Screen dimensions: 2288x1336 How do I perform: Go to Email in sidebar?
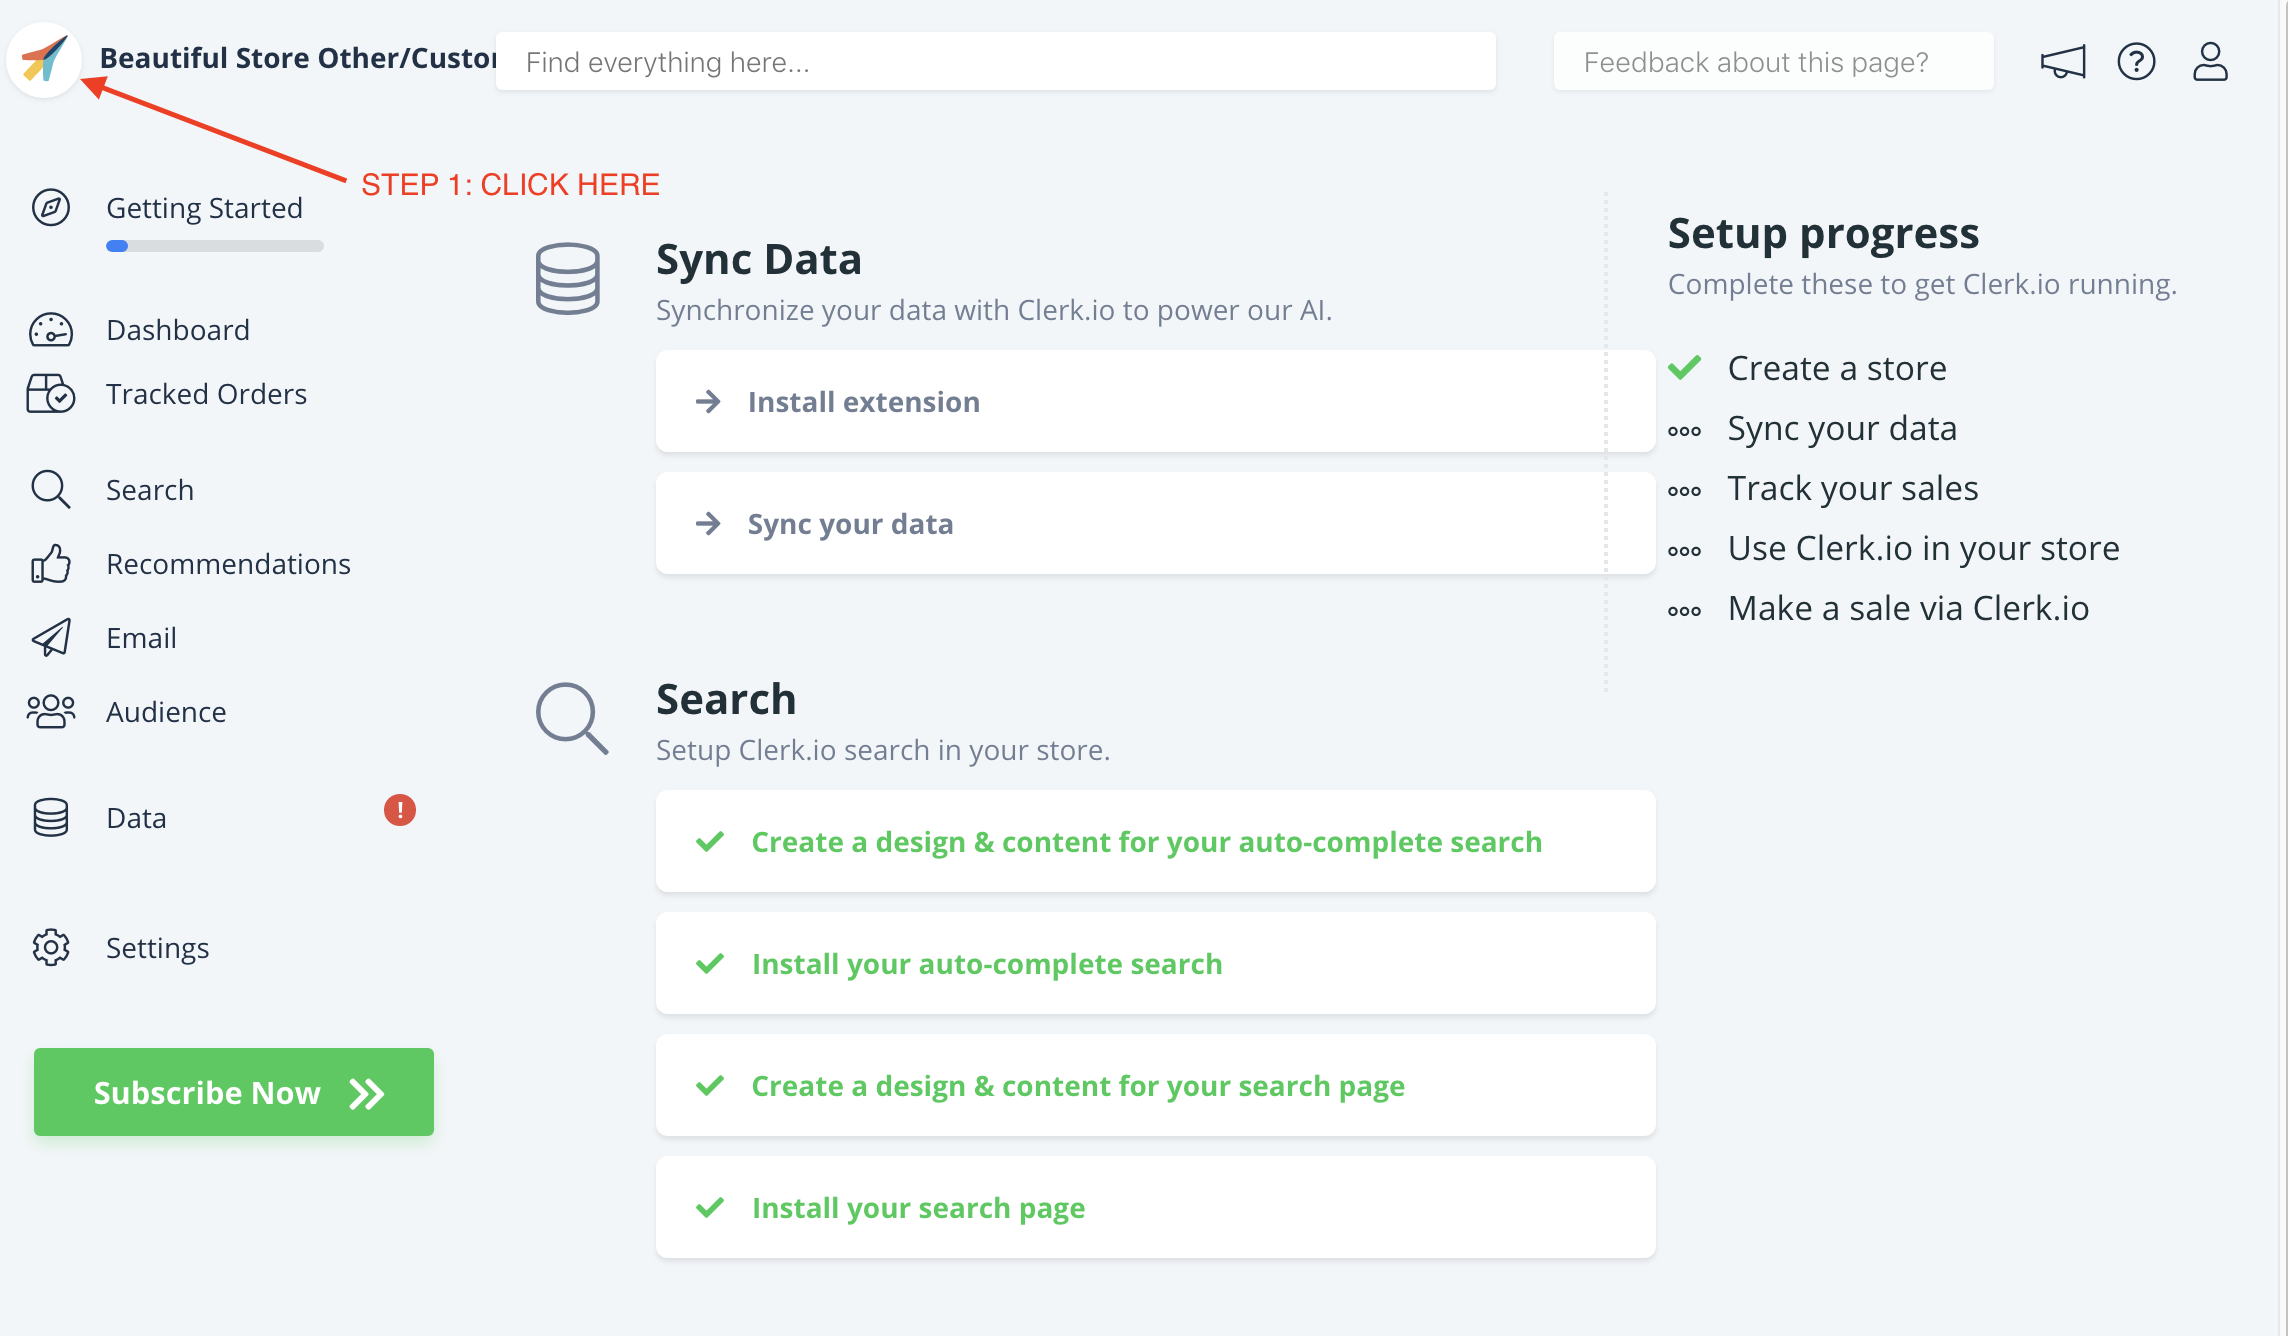pyautogui.click(x=141, y=638)
